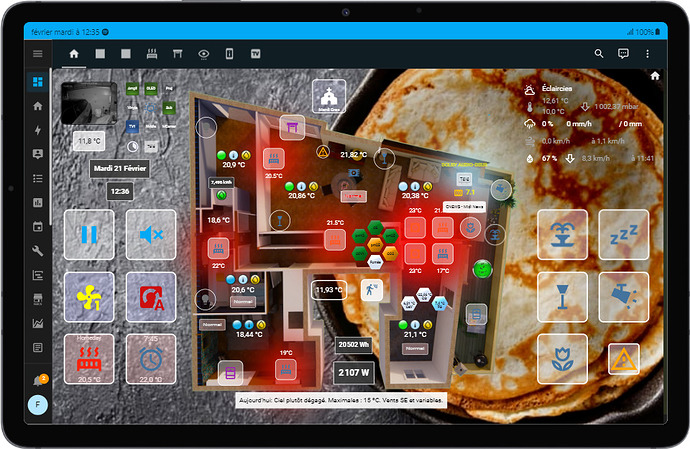Open the alarm clock 7:45 tile
Screen dimensions: 690x449
151,359
